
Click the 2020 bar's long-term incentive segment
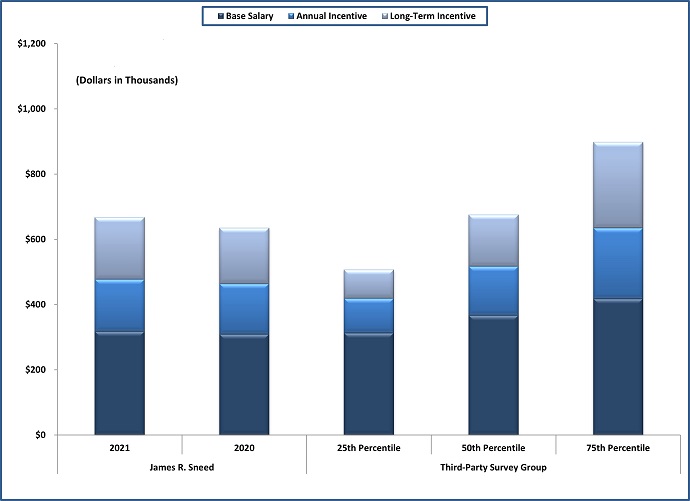point(244,256)
